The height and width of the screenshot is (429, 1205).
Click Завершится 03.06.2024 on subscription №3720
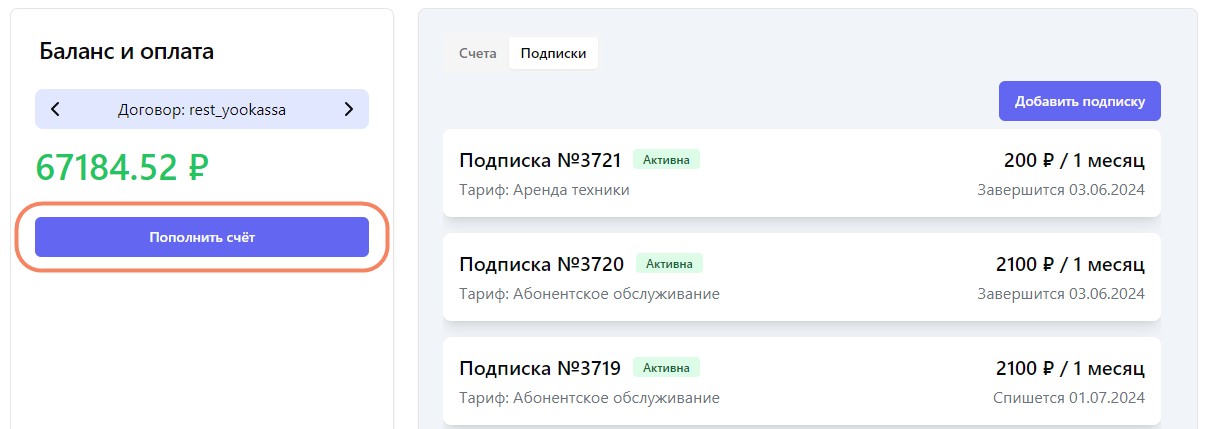pyautogui.click(x=1061, y=294)
